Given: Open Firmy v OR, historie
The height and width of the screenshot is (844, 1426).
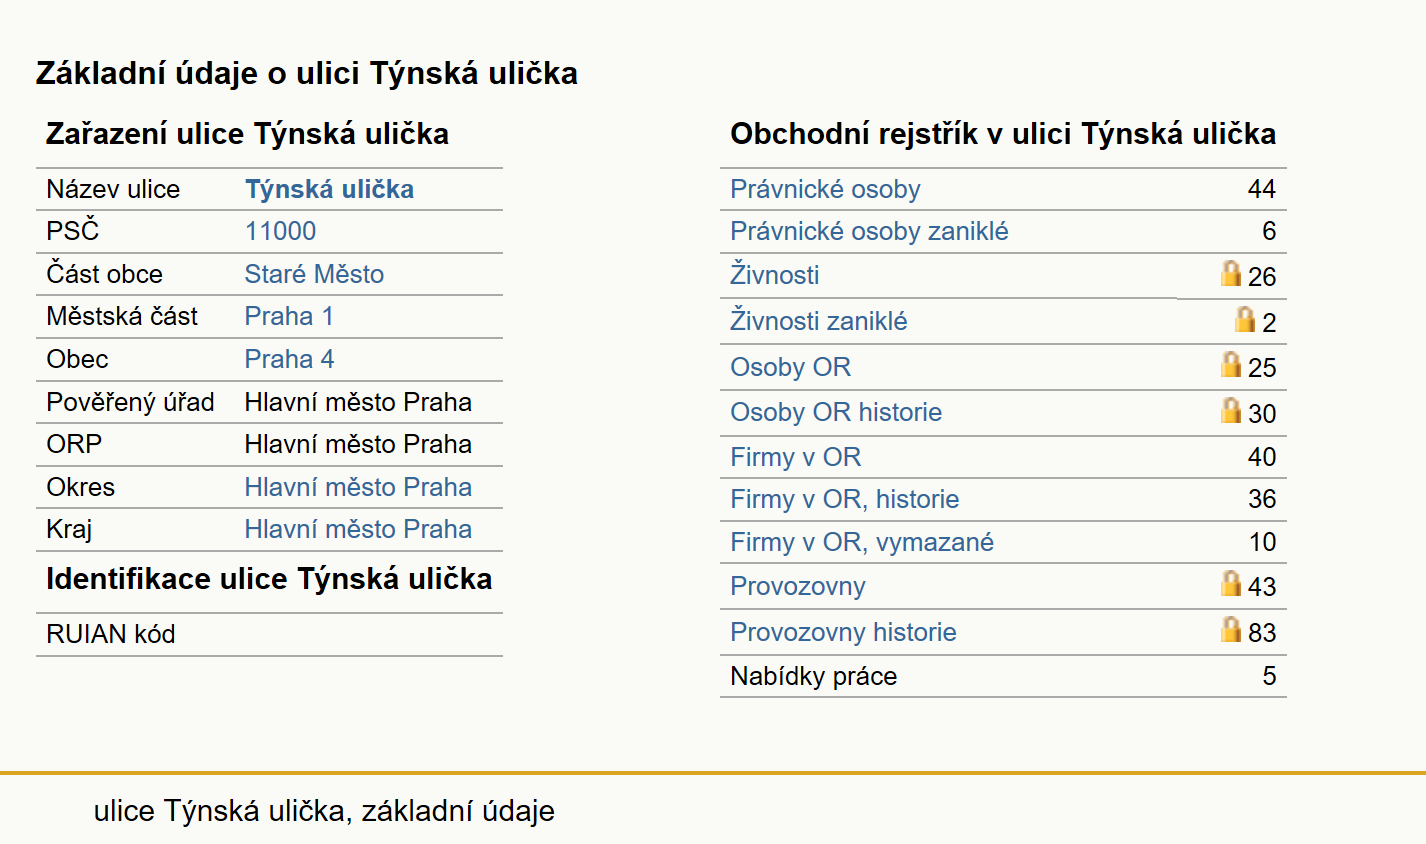Looking at the screenshot, I should coord(844,499).
